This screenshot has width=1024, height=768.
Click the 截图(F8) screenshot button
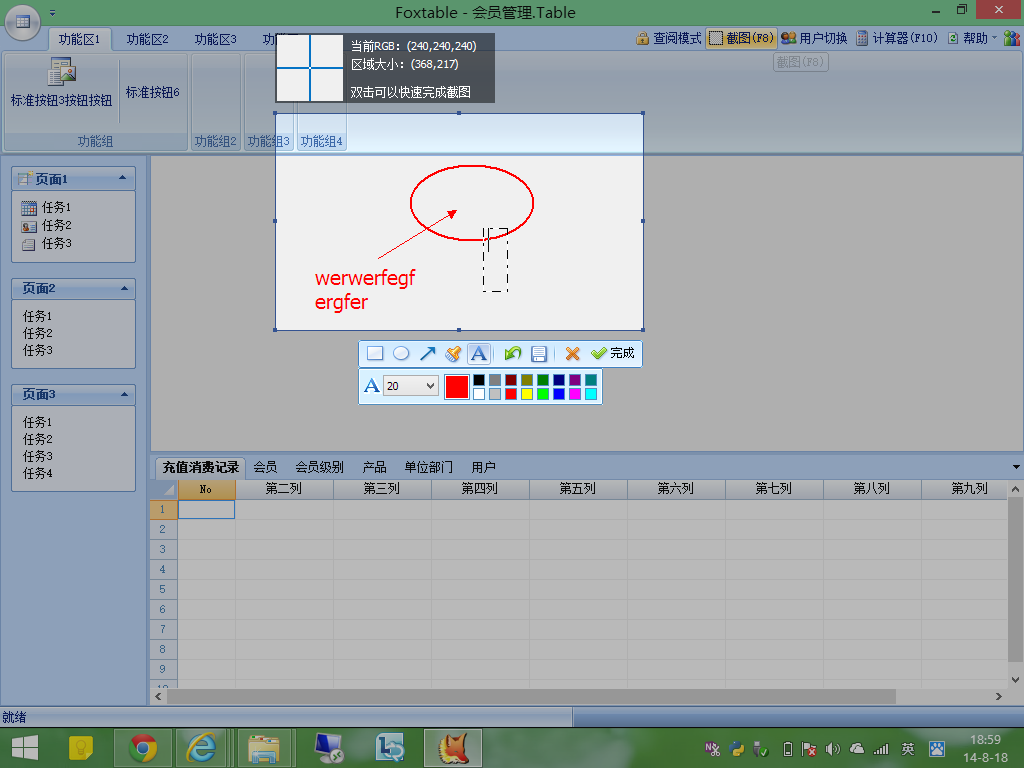(741, 39)
